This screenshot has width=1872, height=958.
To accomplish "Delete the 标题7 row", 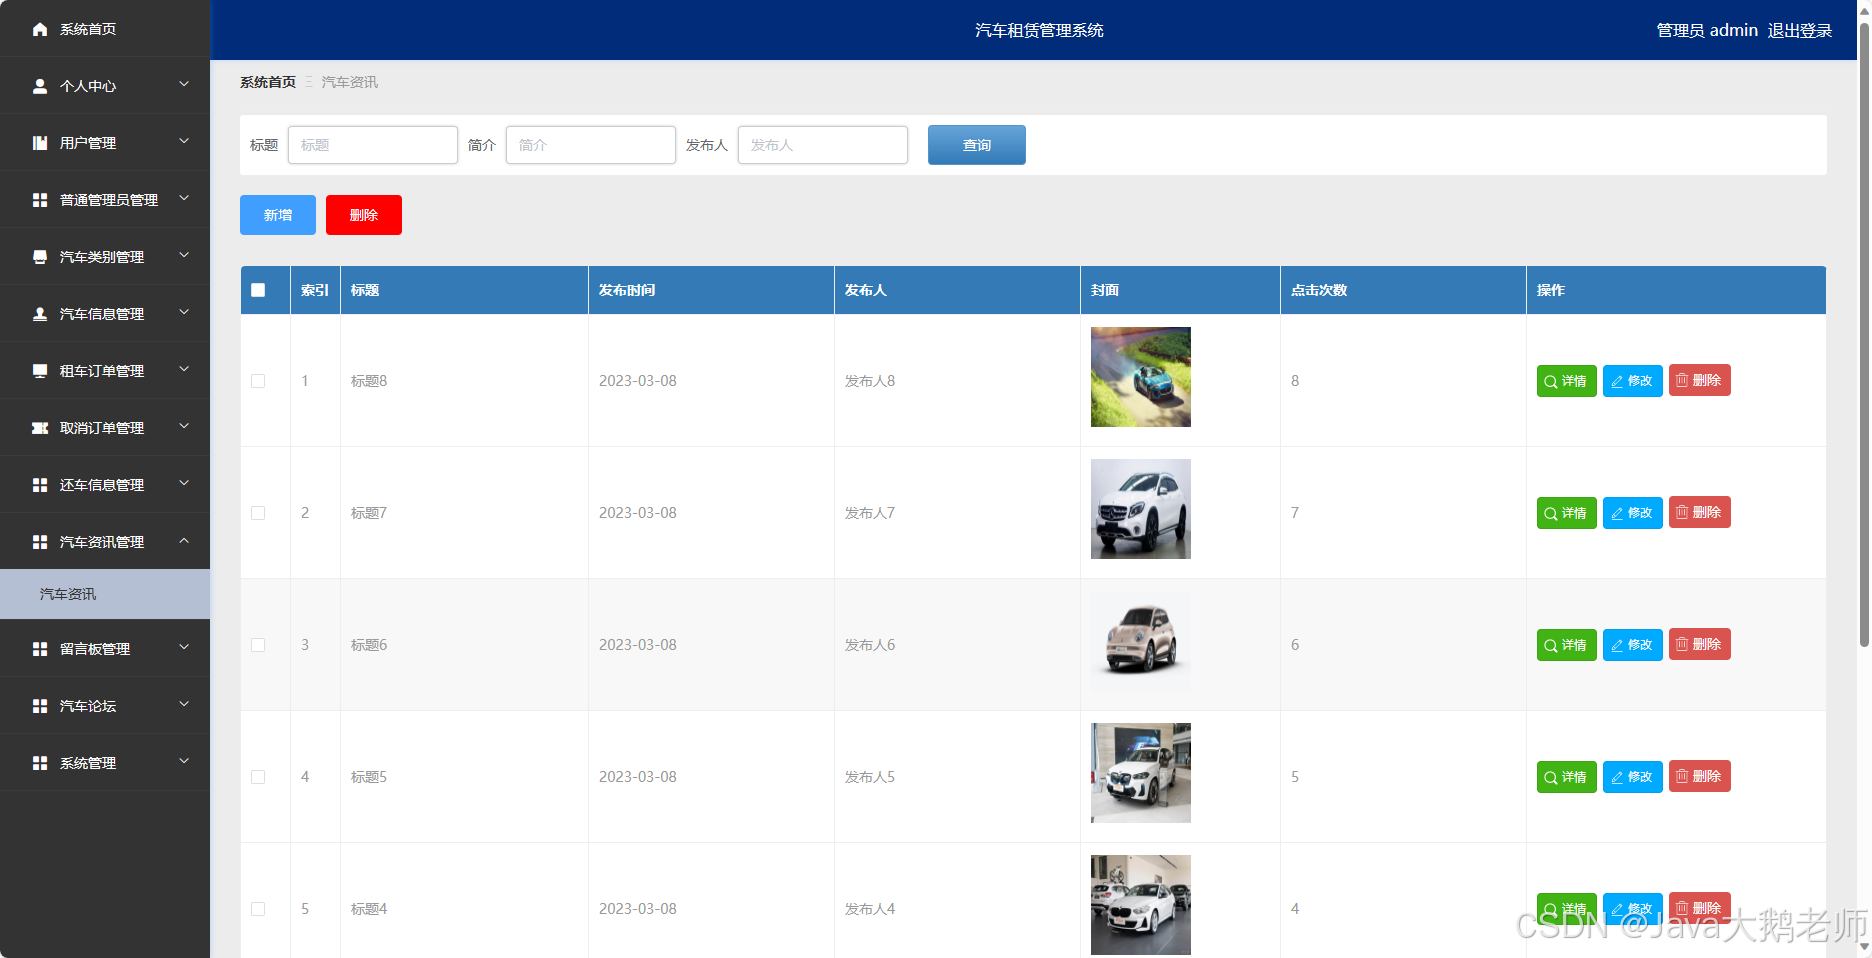I will (x=1699, y=513).
